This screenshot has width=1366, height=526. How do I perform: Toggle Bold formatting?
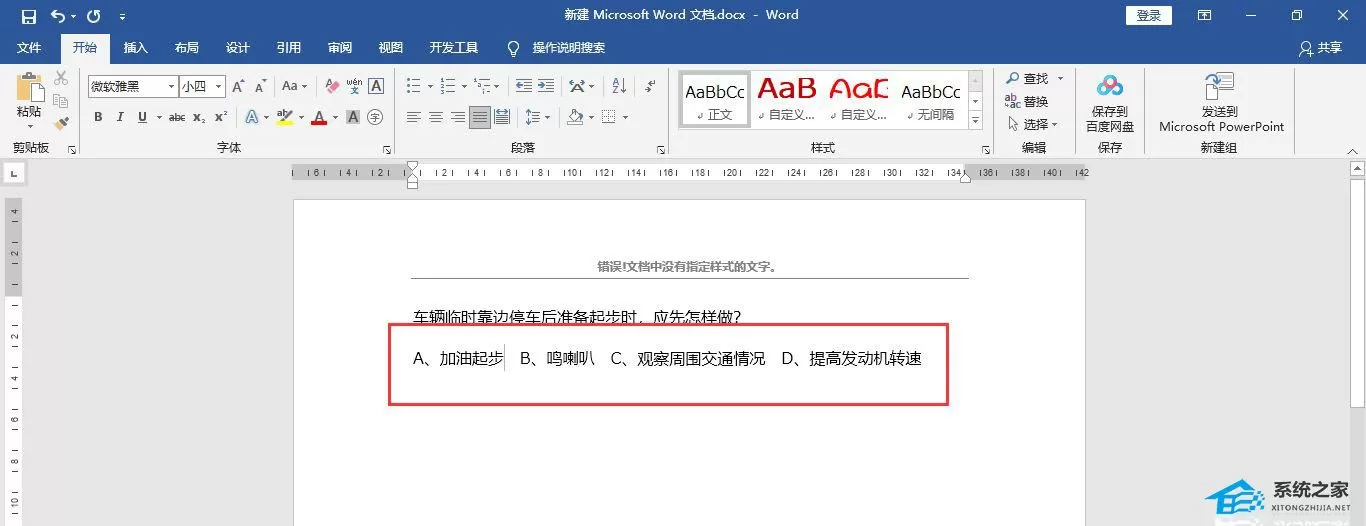(98, 118)
